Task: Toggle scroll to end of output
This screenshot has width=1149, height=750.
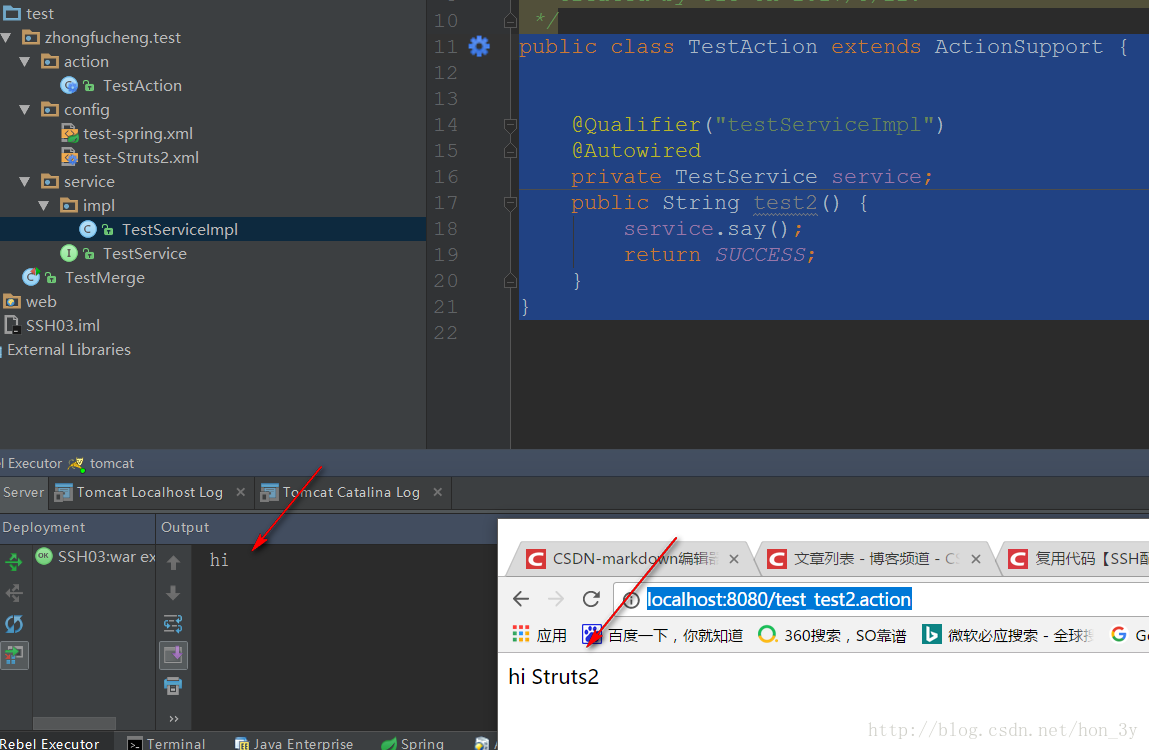Action: (x=173, y=655)
